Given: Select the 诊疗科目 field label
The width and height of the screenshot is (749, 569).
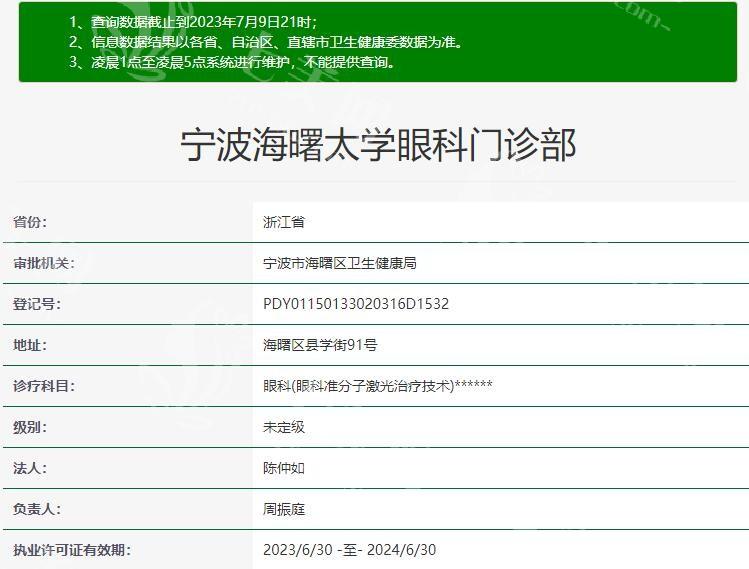Looking at the screenshot, I should pos(43,386).
